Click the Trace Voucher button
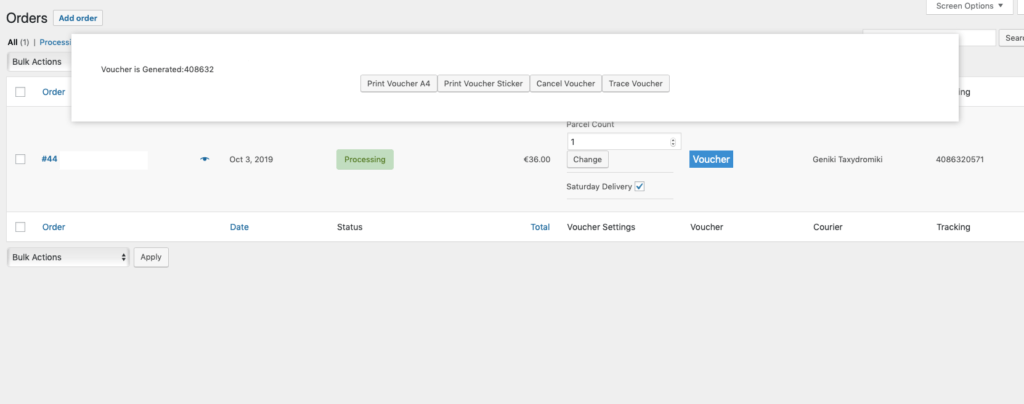1024x404 pixels. 635,84
